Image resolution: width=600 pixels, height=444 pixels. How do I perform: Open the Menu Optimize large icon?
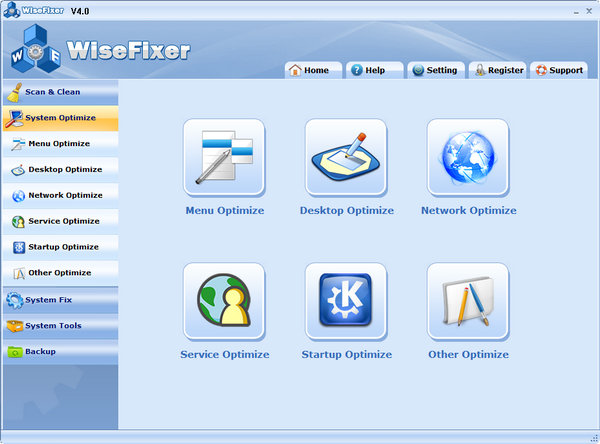pyautogui.click(x=224, y=157)
